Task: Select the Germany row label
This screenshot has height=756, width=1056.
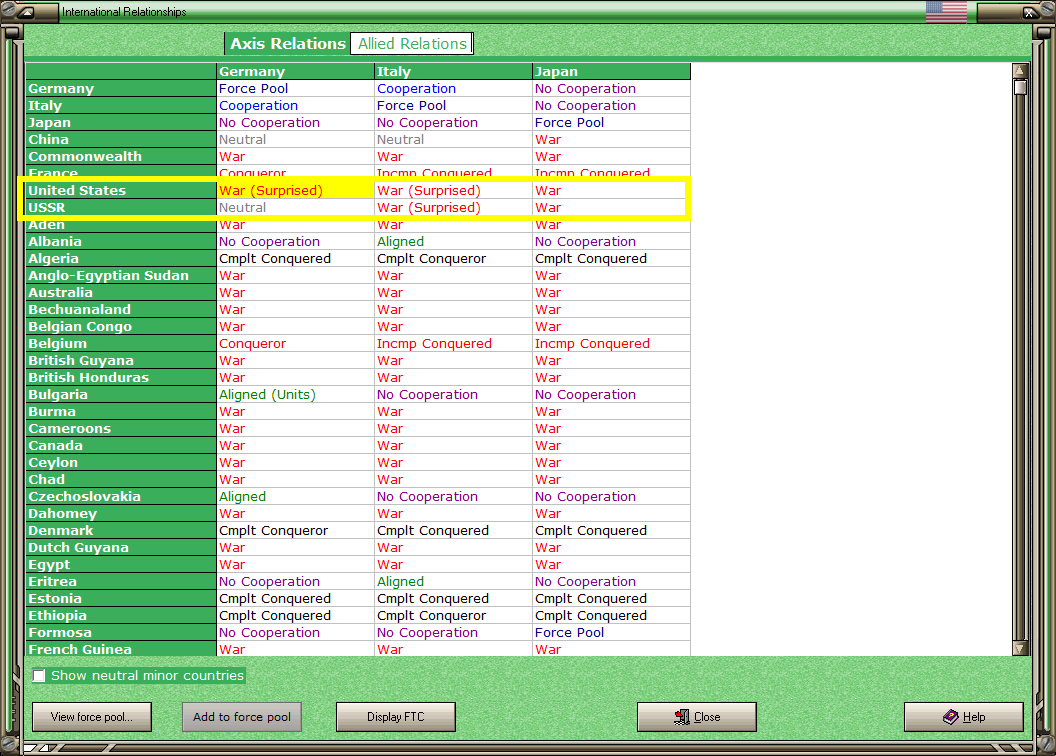Action: (x=121, y=88)
